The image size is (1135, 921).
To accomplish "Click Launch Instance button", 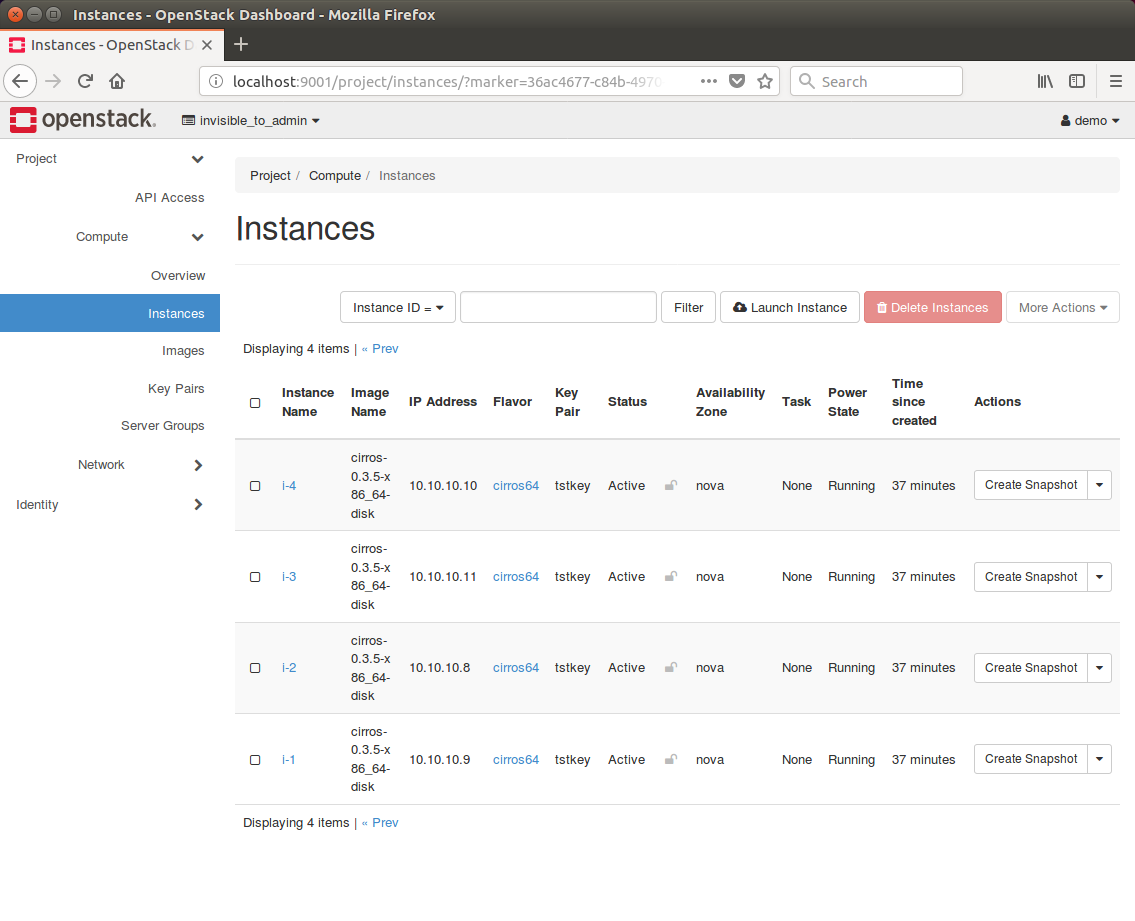I will click(x=790, y=308).
